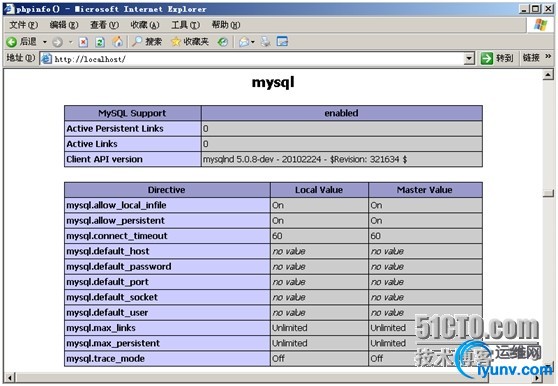Viewport: 558px width, 386px height.
Task: Click mysql.default_password directive
Action: point(119,266)
